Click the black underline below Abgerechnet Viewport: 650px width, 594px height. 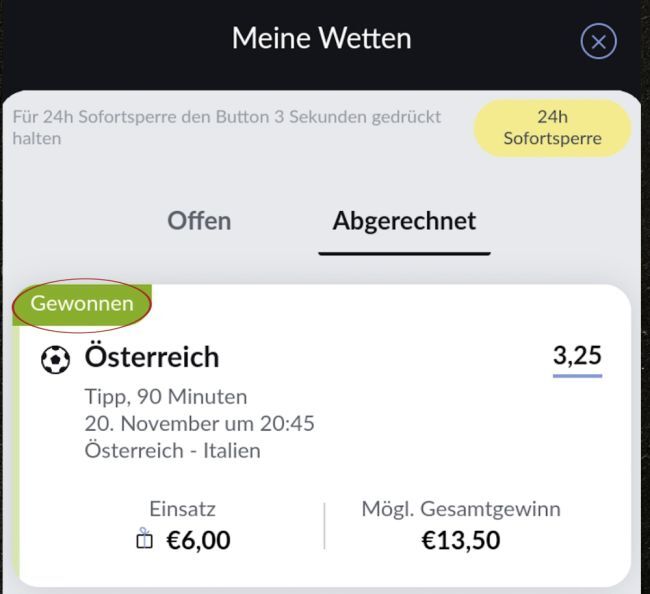point(404,253)
